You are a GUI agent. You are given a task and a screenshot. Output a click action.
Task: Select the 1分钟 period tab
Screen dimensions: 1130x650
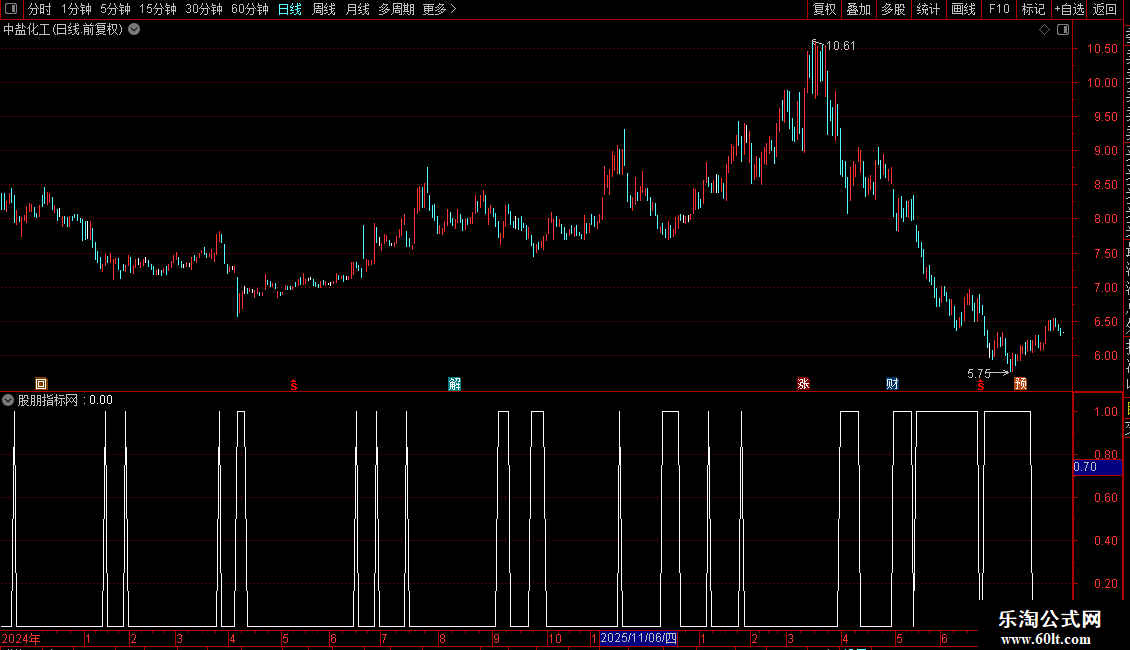pos(76,9)
